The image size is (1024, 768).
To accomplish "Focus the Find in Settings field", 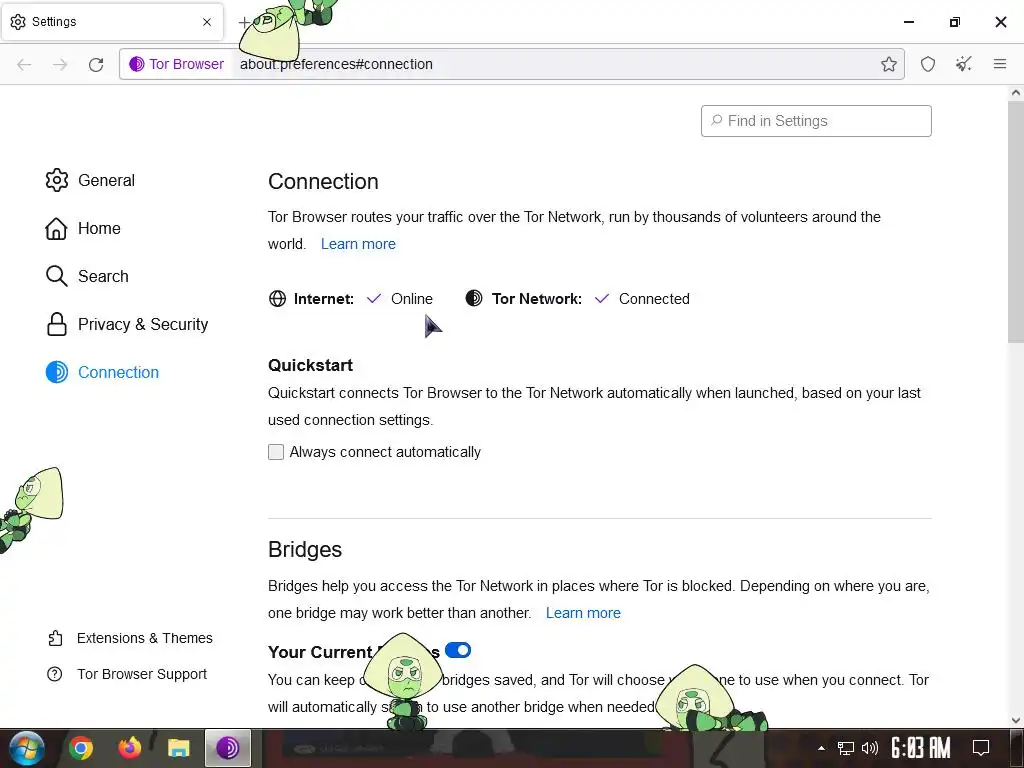I will 816,121.
